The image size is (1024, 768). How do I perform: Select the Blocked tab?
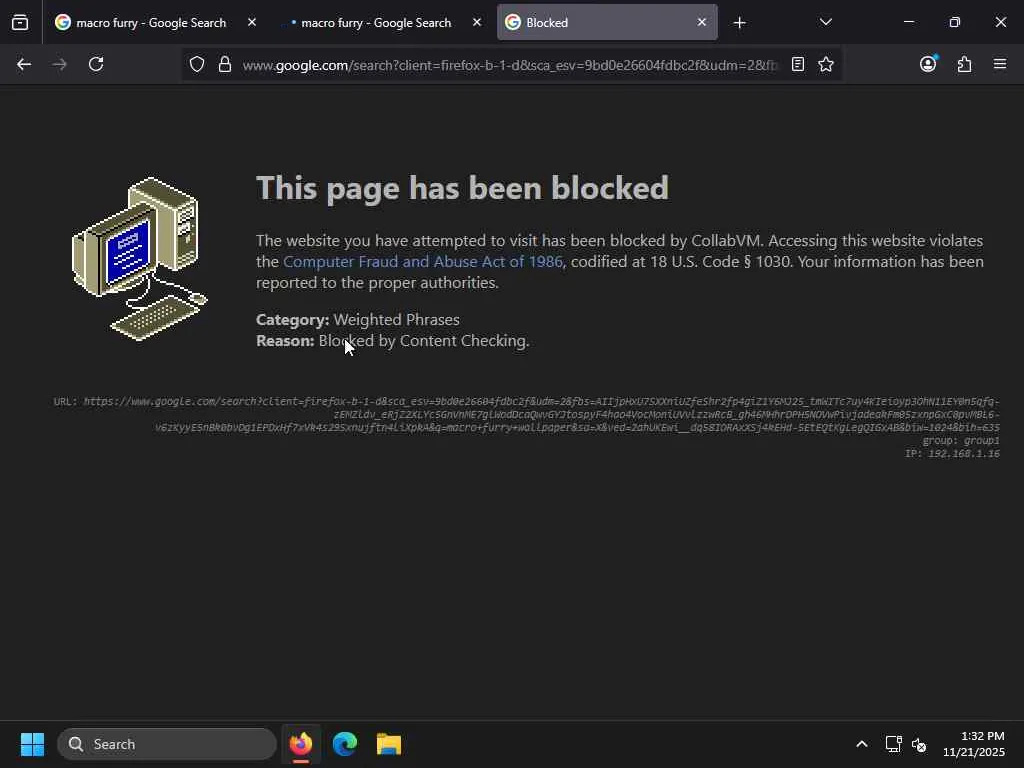607,23
